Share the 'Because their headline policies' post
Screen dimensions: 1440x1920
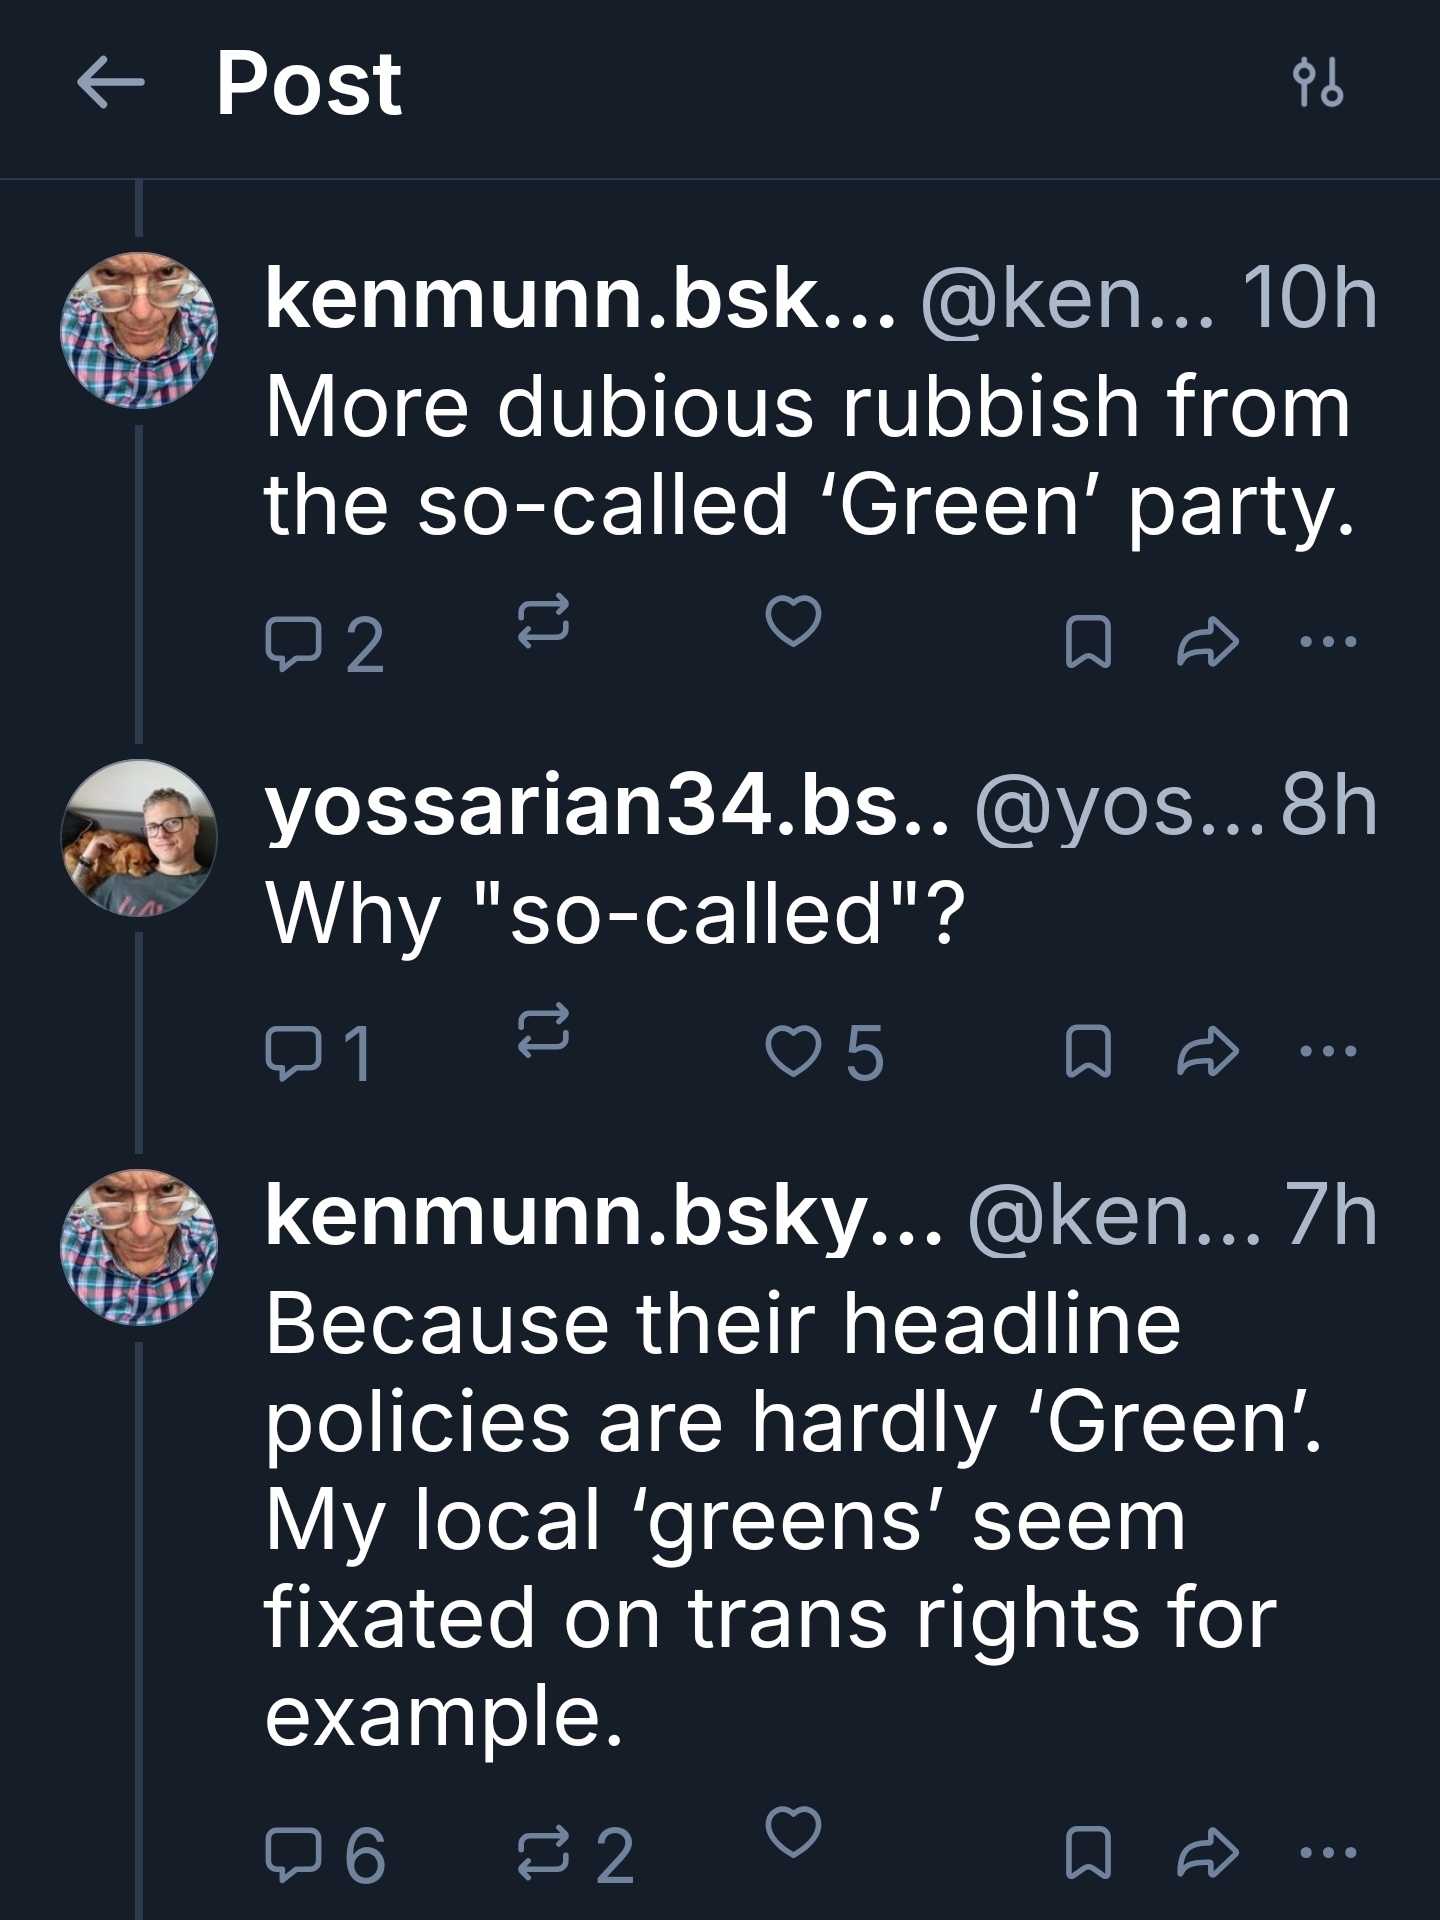(1208, 1852)
